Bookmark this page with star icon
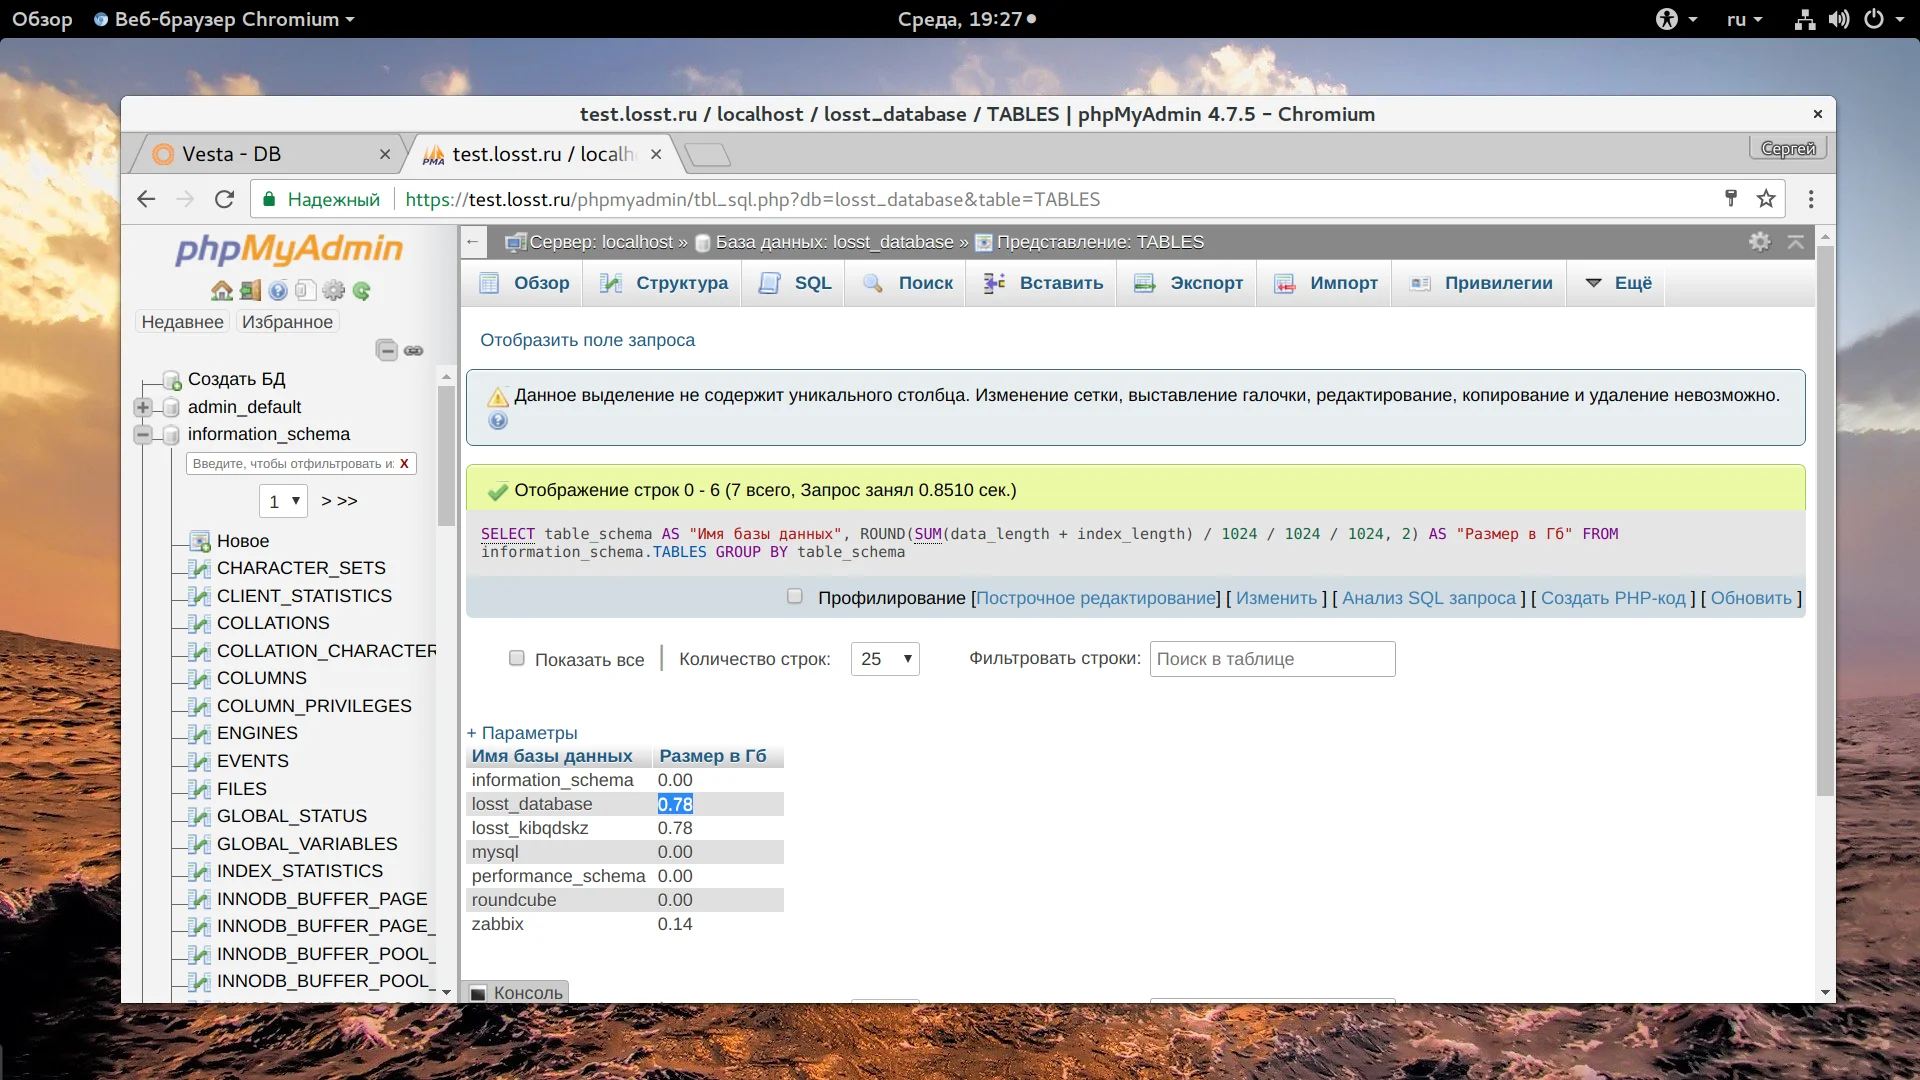The width and height of the screenshot is (1920, 1080). (x=1766, y=199)
